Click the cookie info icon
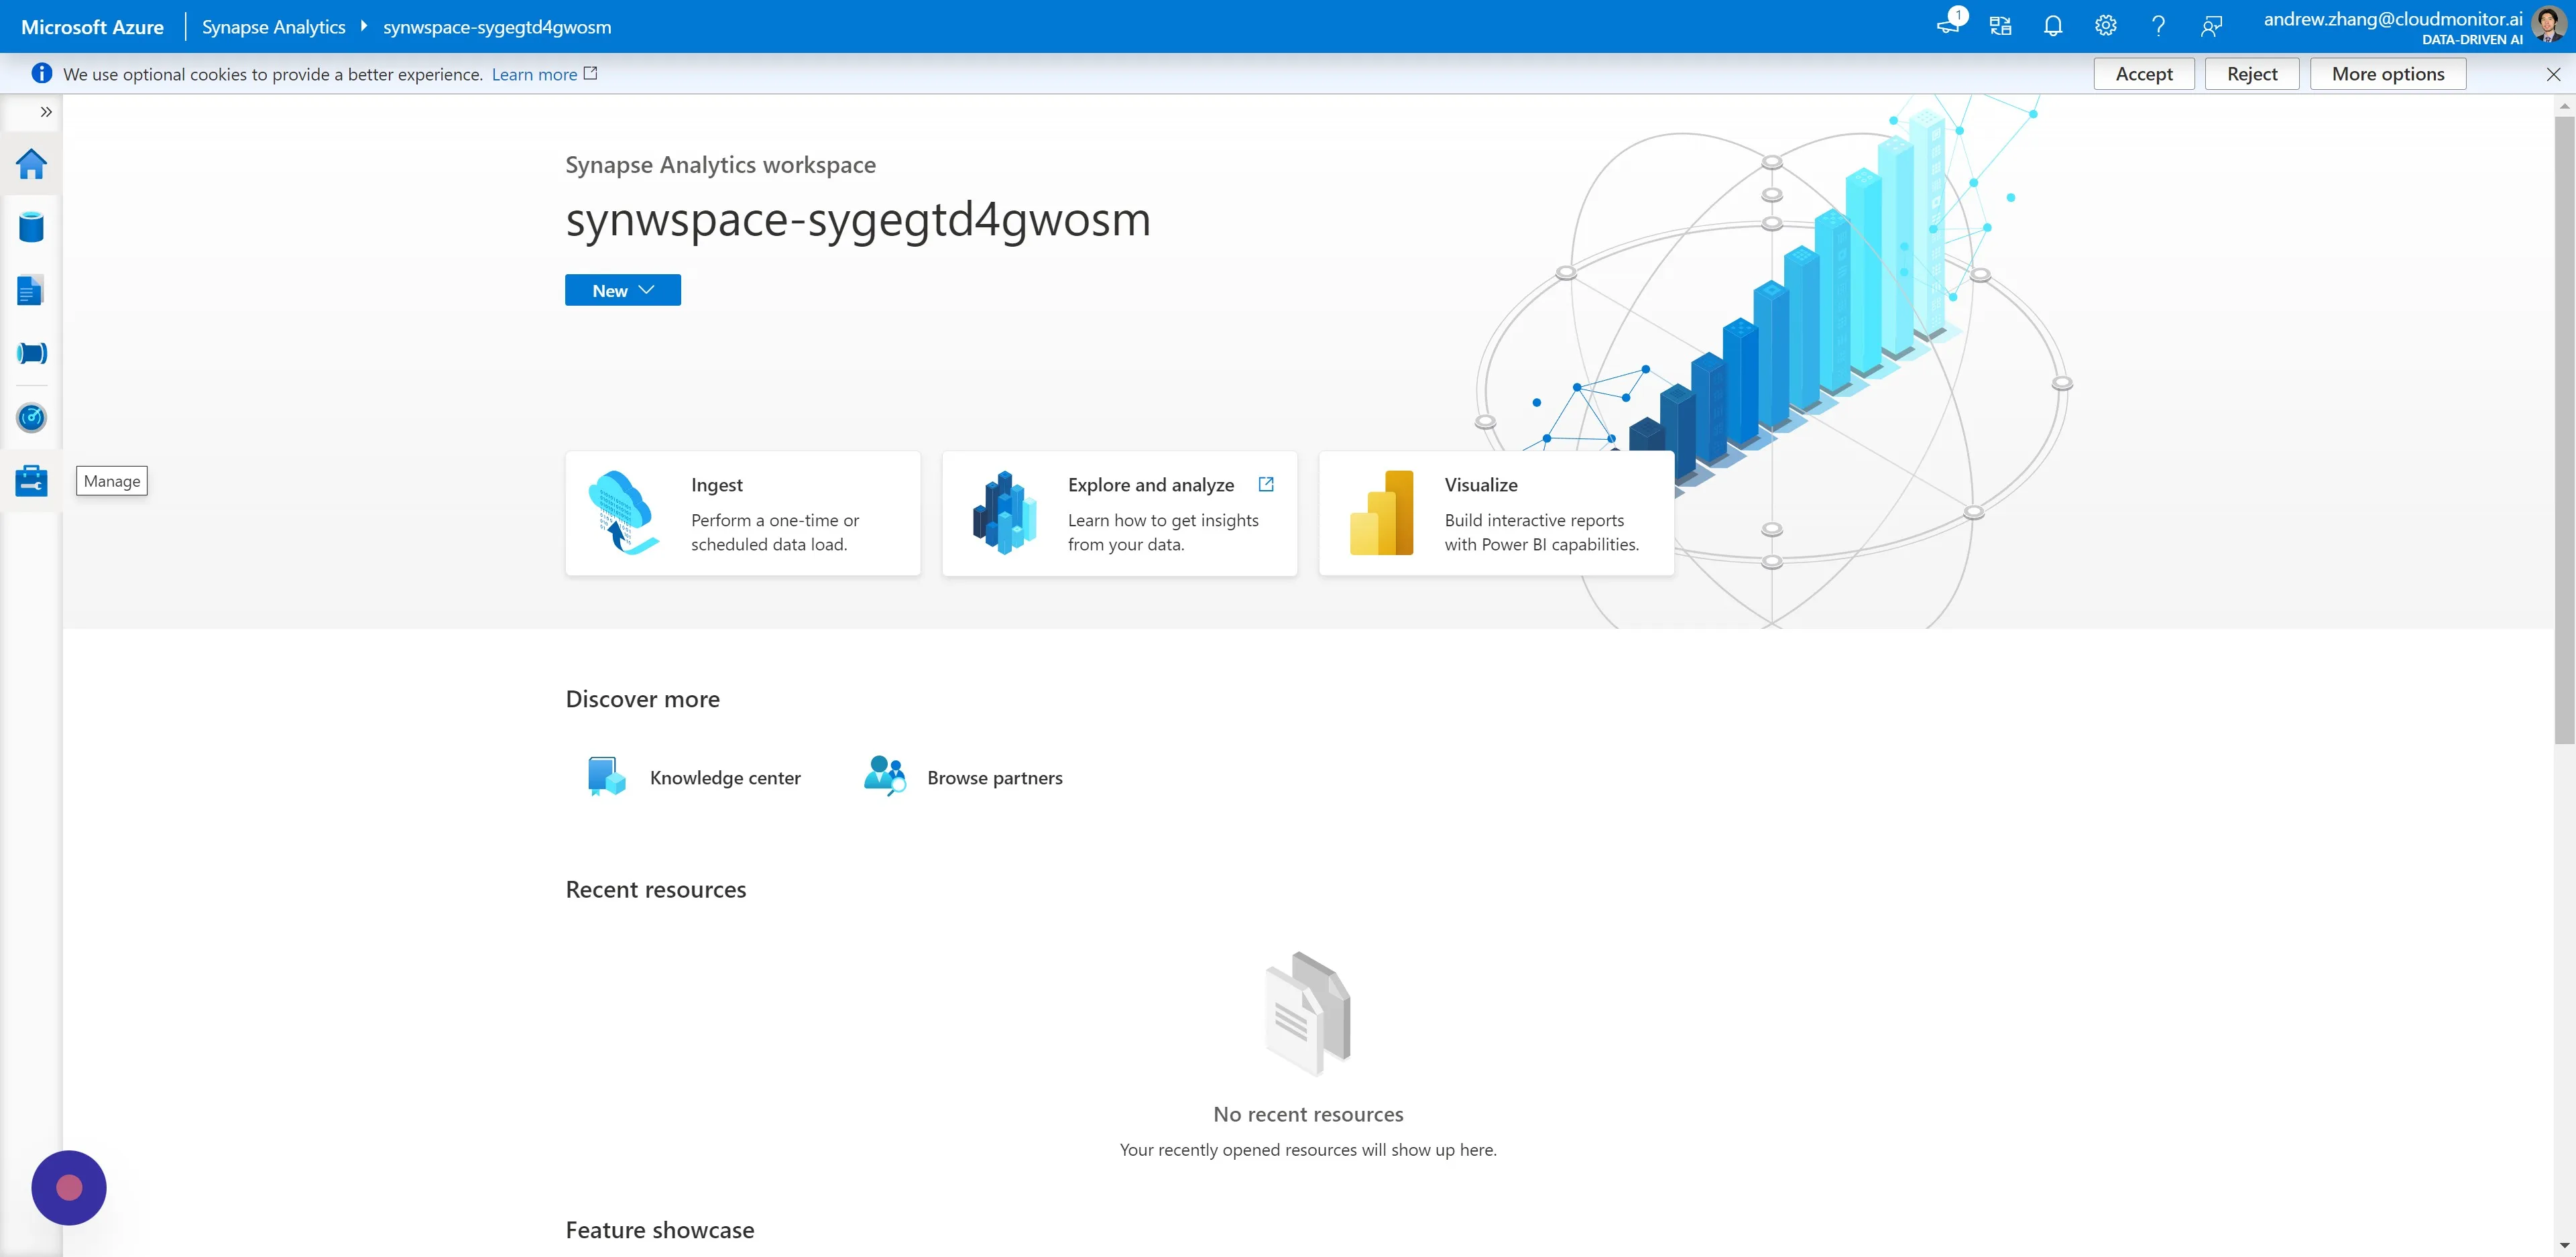 click(x=41, y=73)
